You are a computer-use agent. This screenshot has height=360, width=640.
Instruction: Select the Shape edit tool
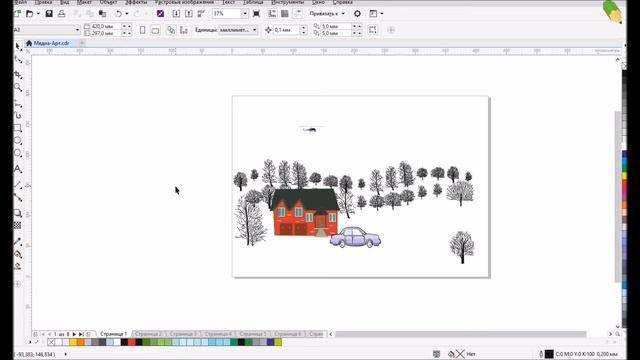click(18, 60)
